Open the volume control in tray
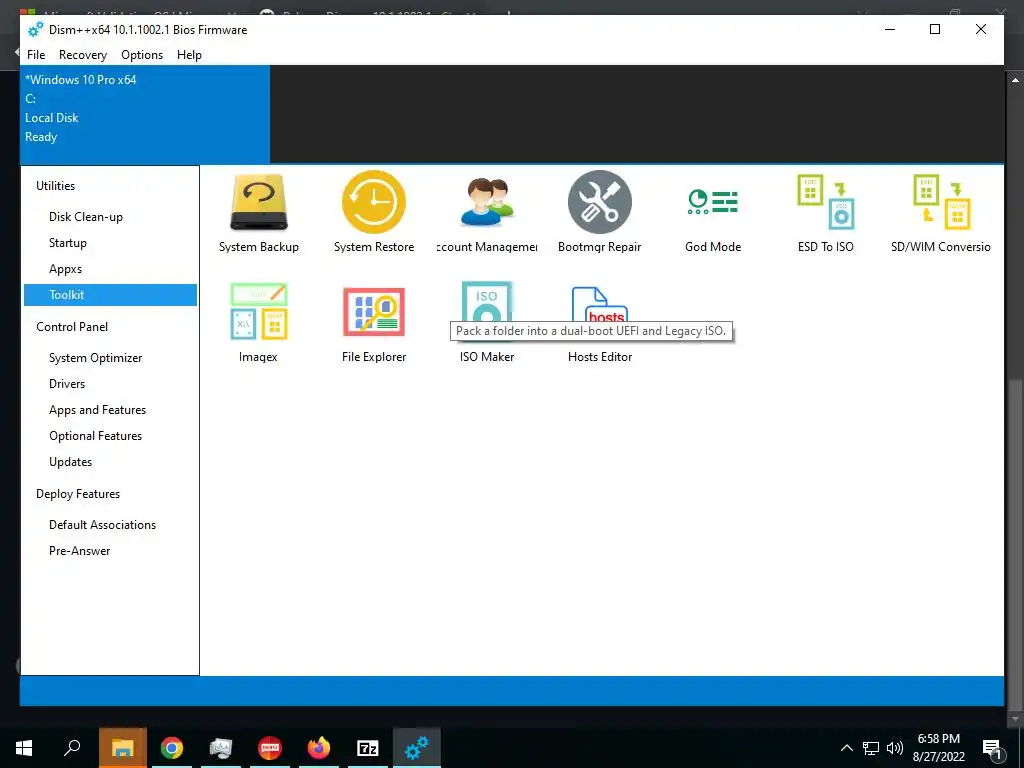This screenshot has width=1024, height=768. click(x=895, y=748)
